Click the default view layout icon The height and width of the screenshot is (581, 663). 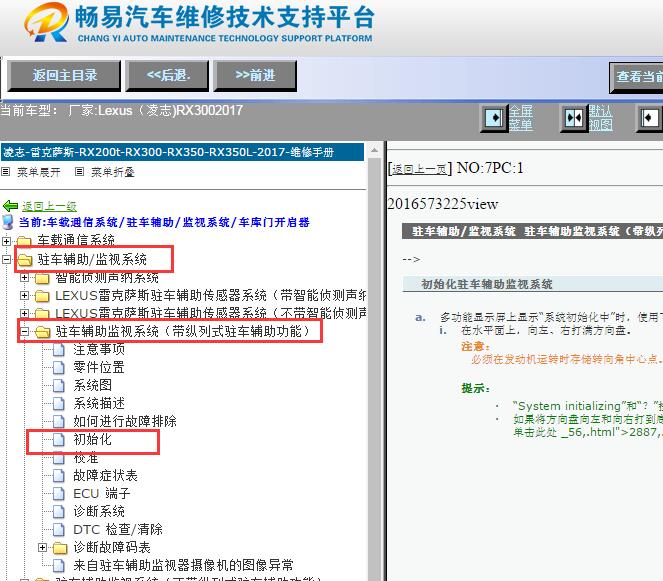tap(574, 118)
